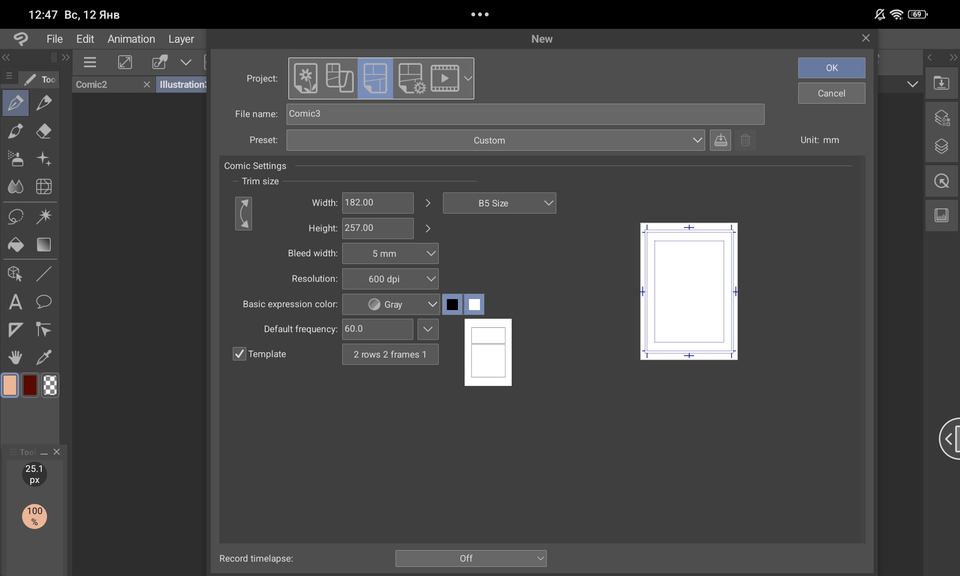
Task: Open the hamburger menu in command bar
Action: [x=90, y=62]
